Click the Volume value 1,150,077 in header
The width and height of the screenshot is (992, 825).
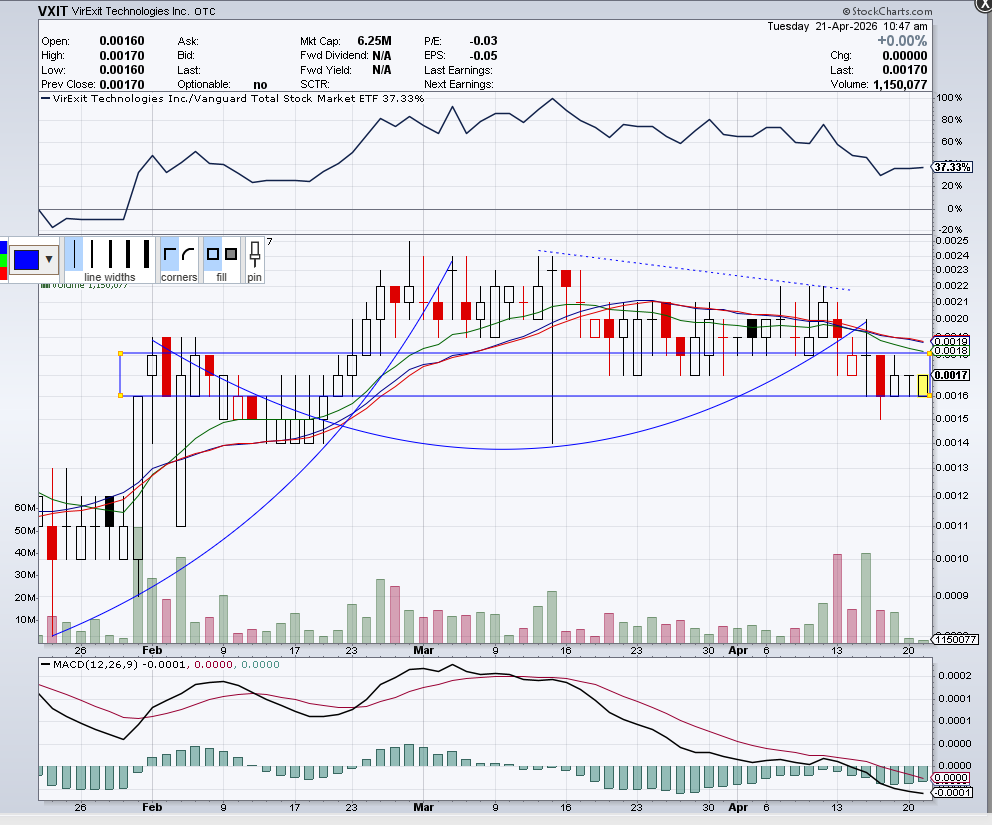(900, 85)
